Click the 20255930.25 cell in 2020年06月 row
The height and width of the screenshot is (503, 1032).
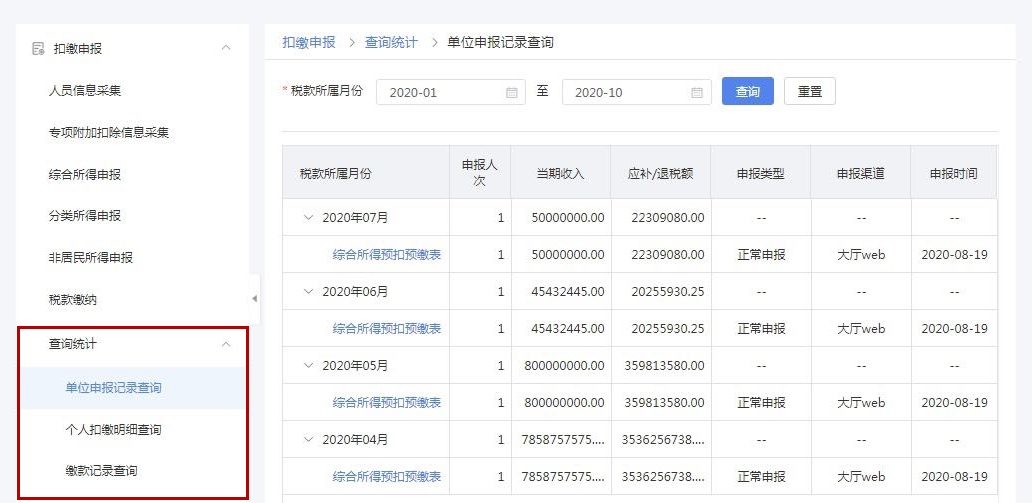point(660,291)
